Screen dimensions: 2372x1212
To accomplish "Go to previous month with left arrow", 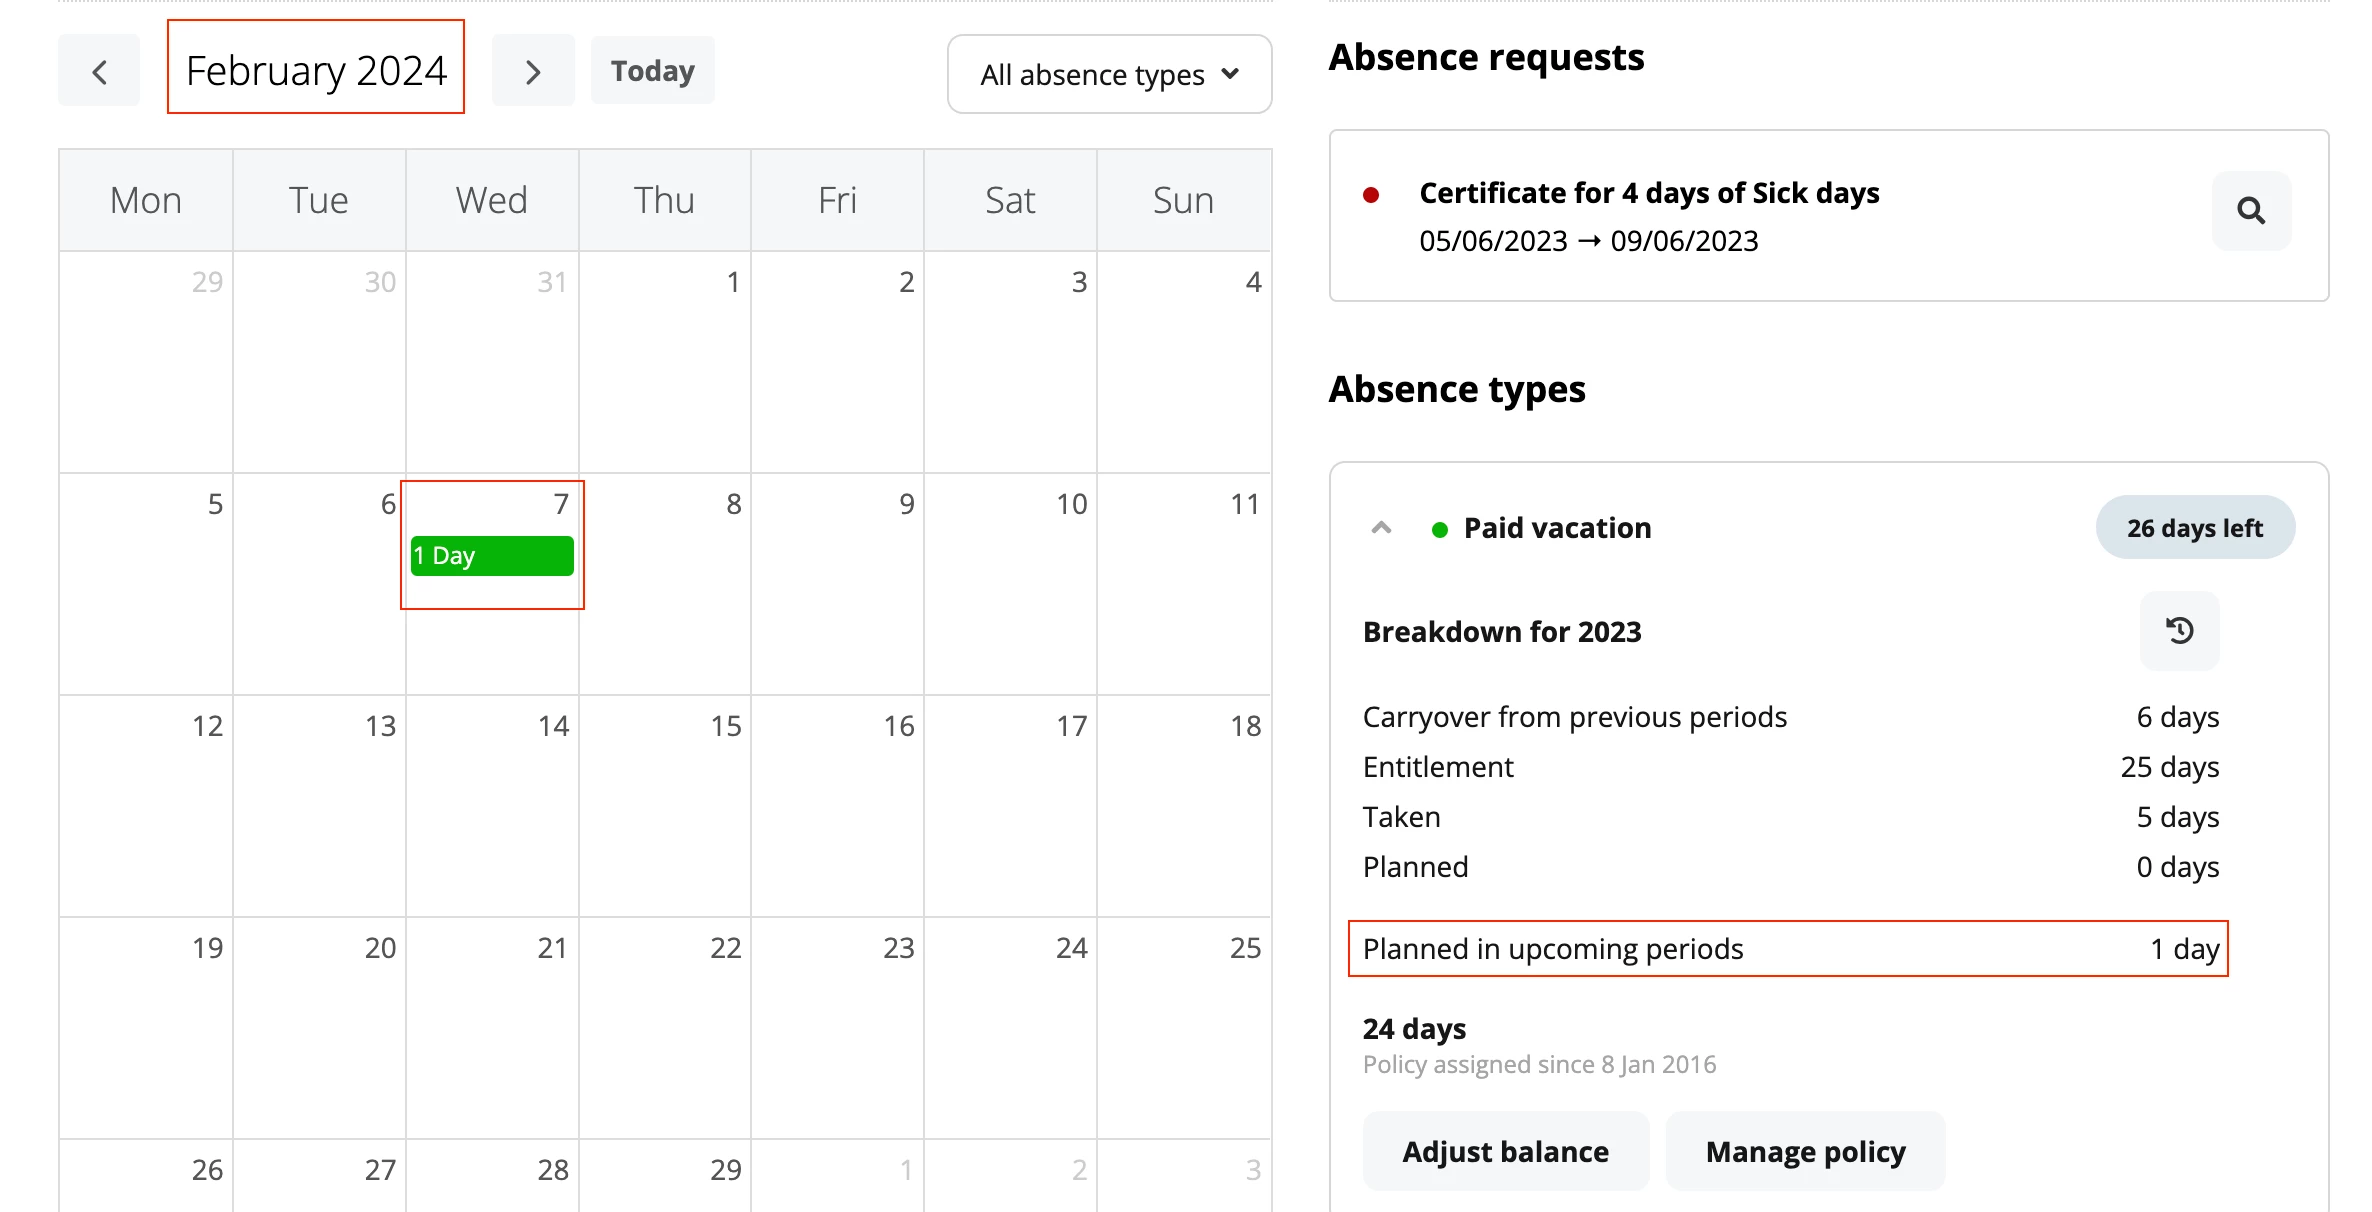I will pos(99,71).
